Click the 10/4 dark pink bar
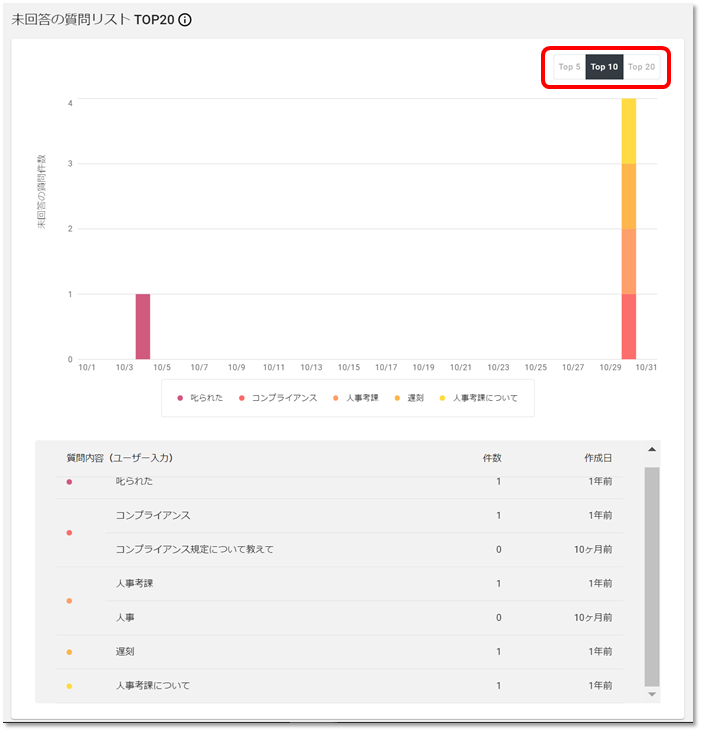Screen dimensions: 702x732 143,326
